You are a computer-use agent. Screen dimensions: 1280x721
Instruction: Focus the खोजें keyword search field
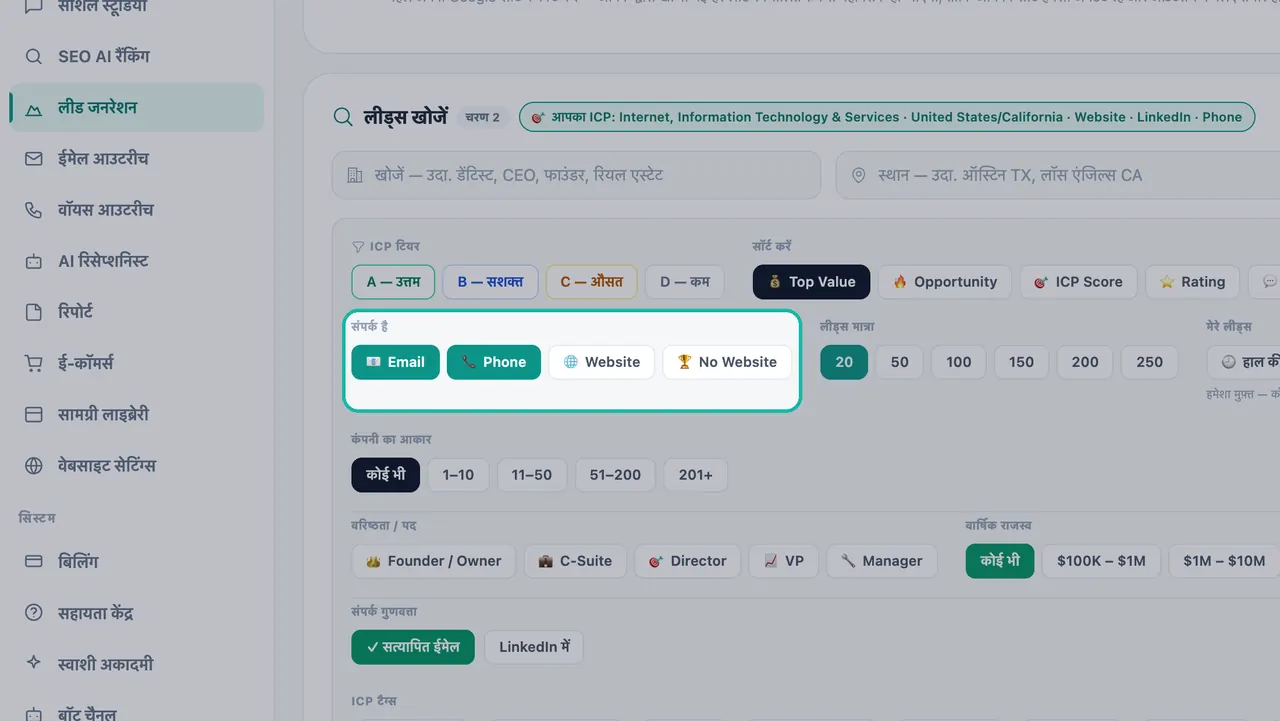click(576, 175)
